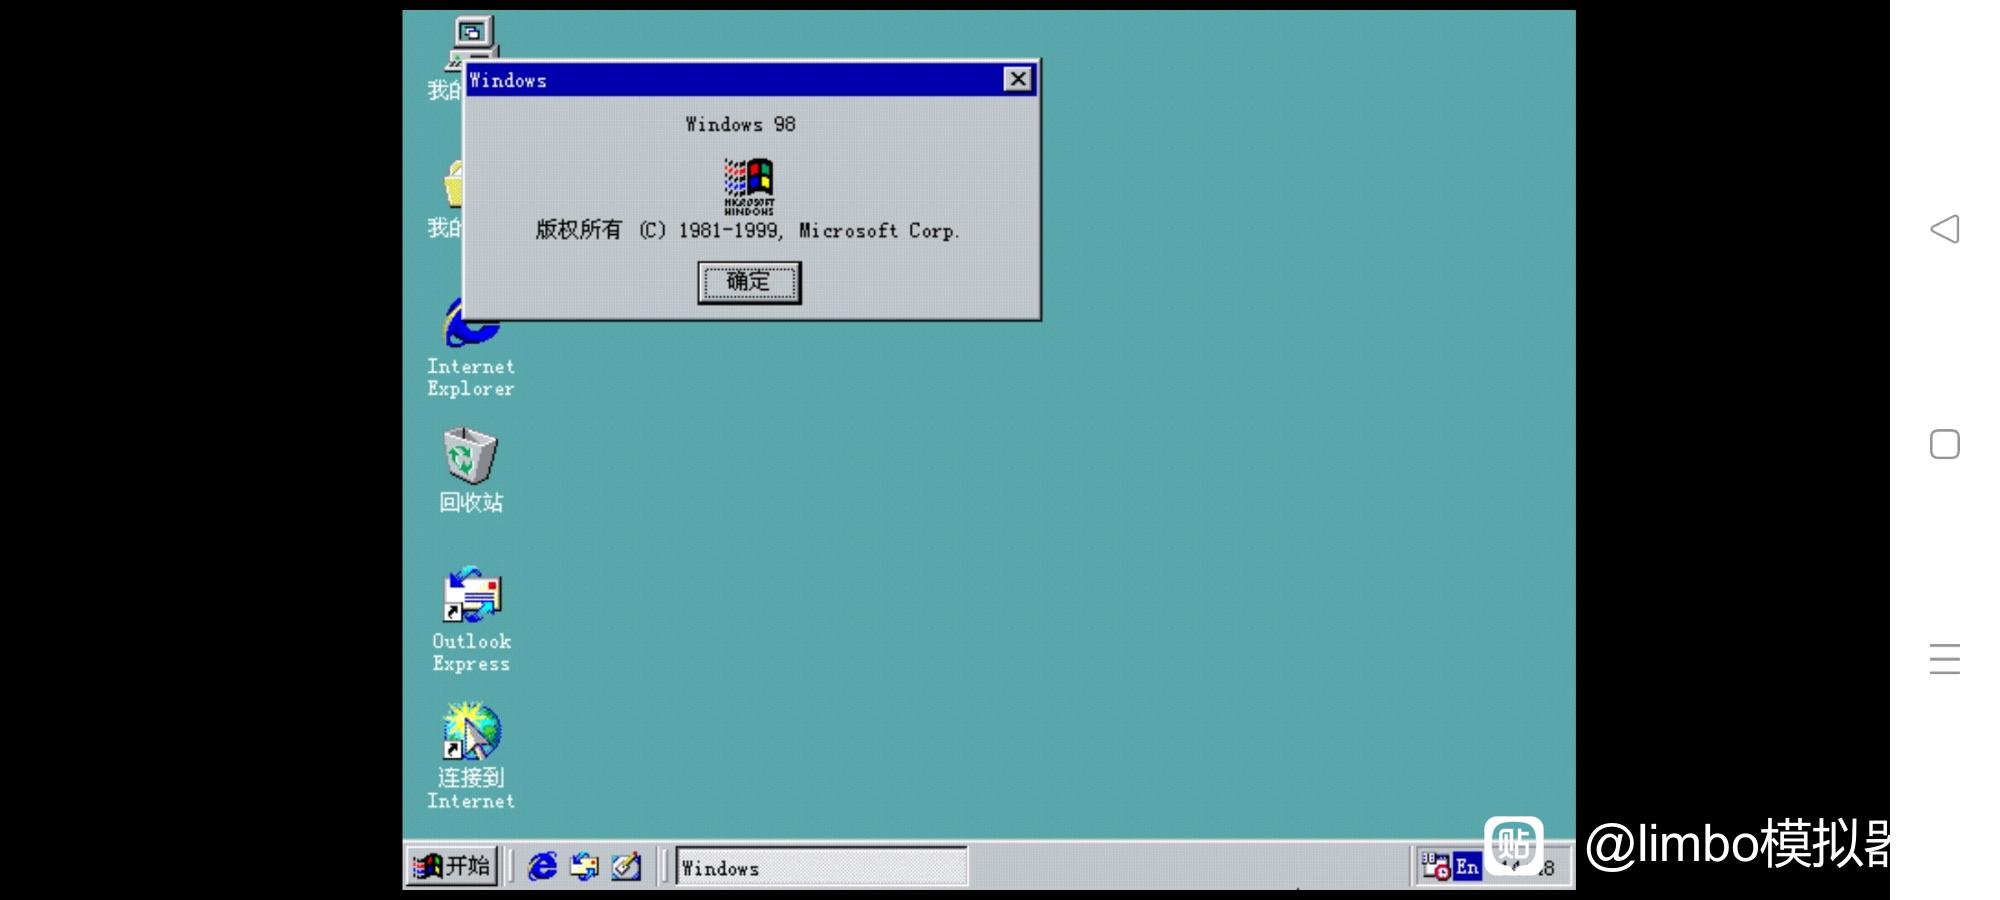Select the Windows taskbar button
The height and width of the screenshot is (900, 2000).
pyautogui.click(x=822, y=867)
